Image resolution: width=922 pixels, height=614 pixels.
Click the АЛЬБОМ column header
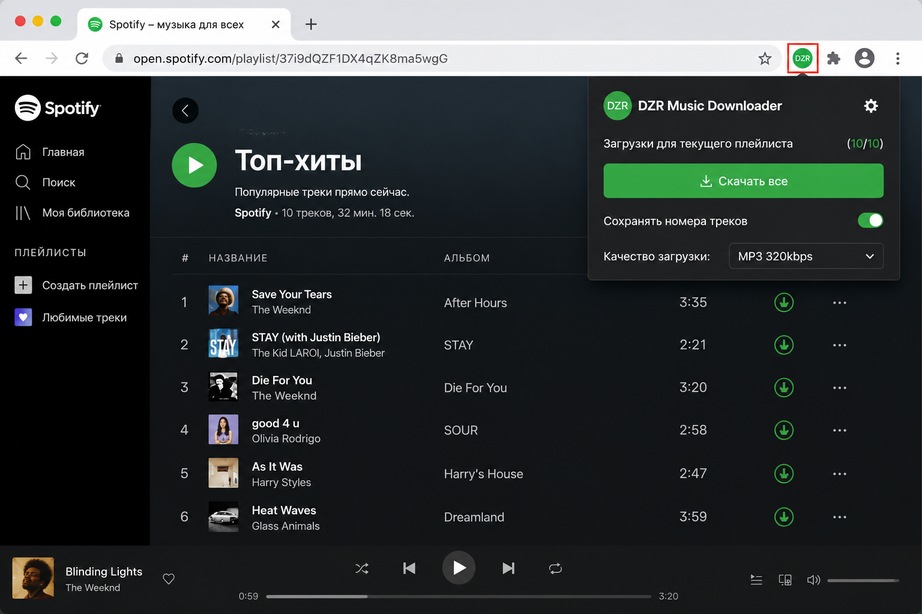[x=467, y=258]
